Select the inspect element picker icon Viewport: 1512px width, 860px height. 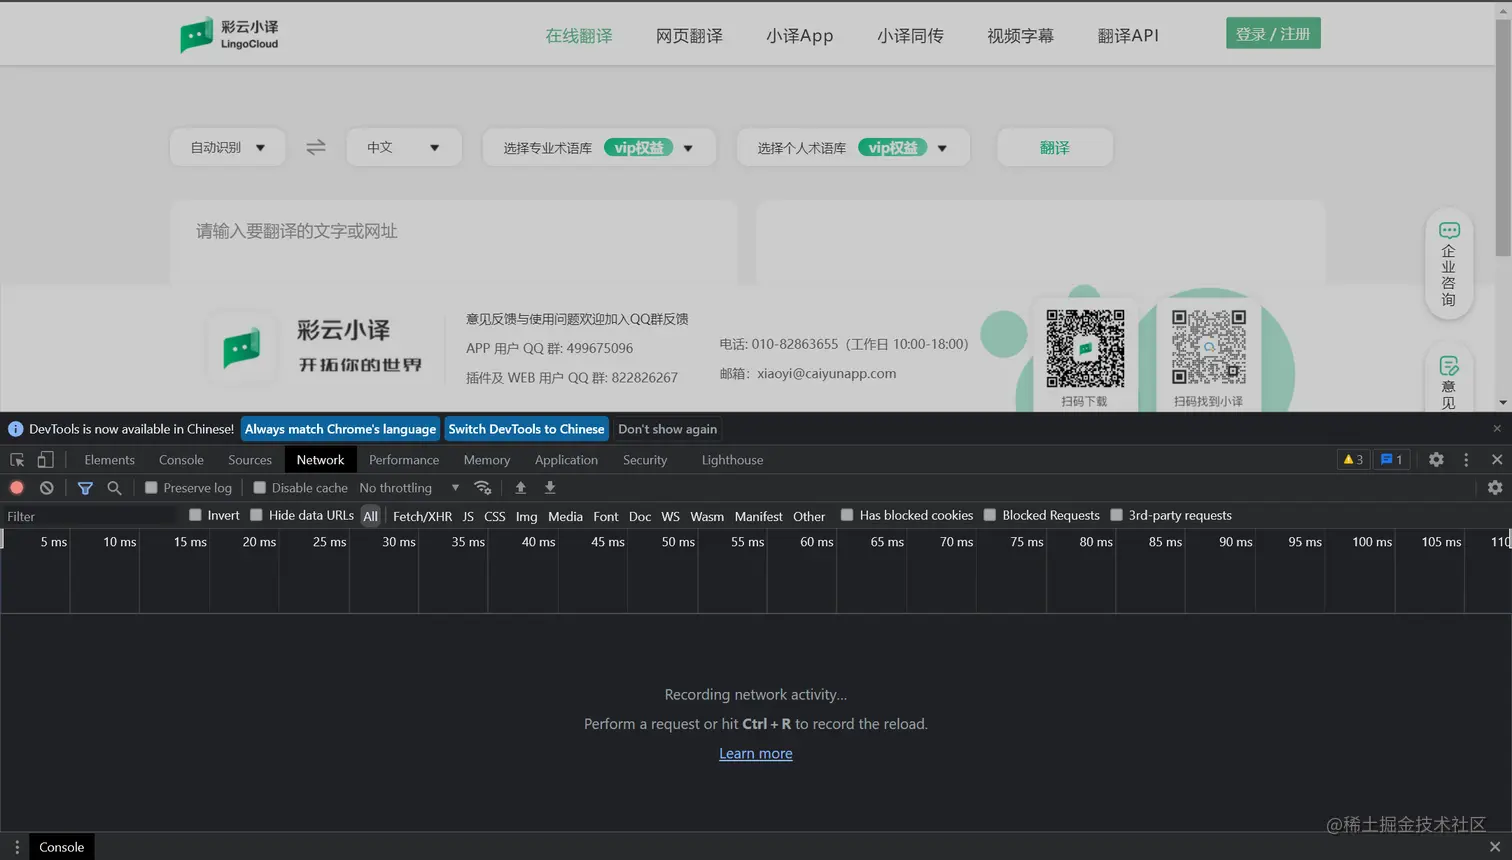click(x=17, y=460)
